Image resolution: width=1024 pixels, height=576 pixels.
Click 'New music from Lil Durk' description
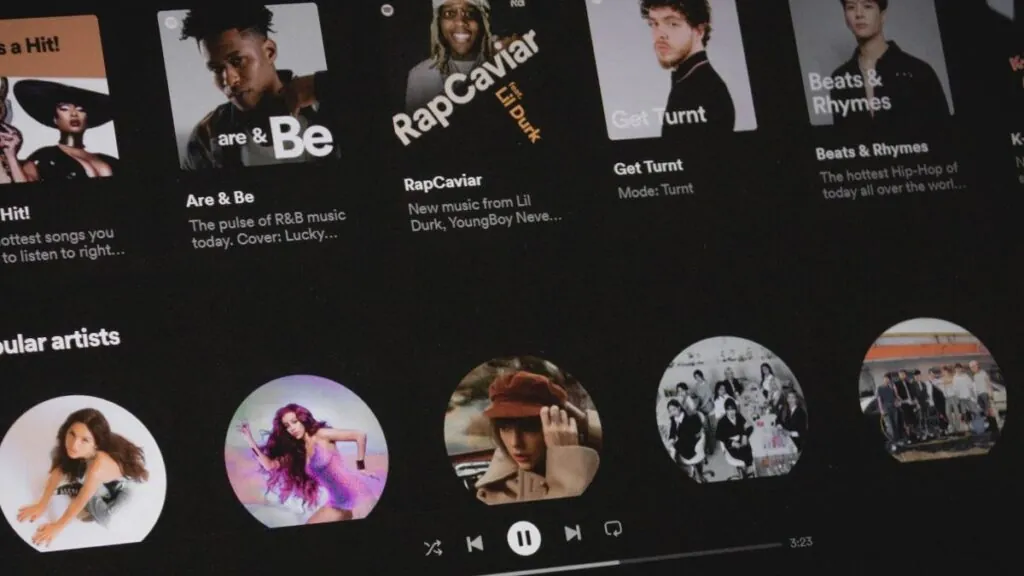tap(484, 213)
